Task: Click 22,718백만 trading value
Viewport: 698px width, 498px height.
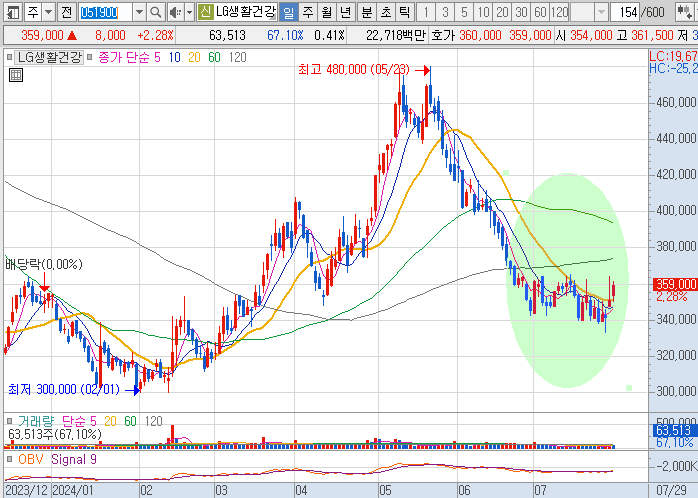Action: tap(395, 35)
